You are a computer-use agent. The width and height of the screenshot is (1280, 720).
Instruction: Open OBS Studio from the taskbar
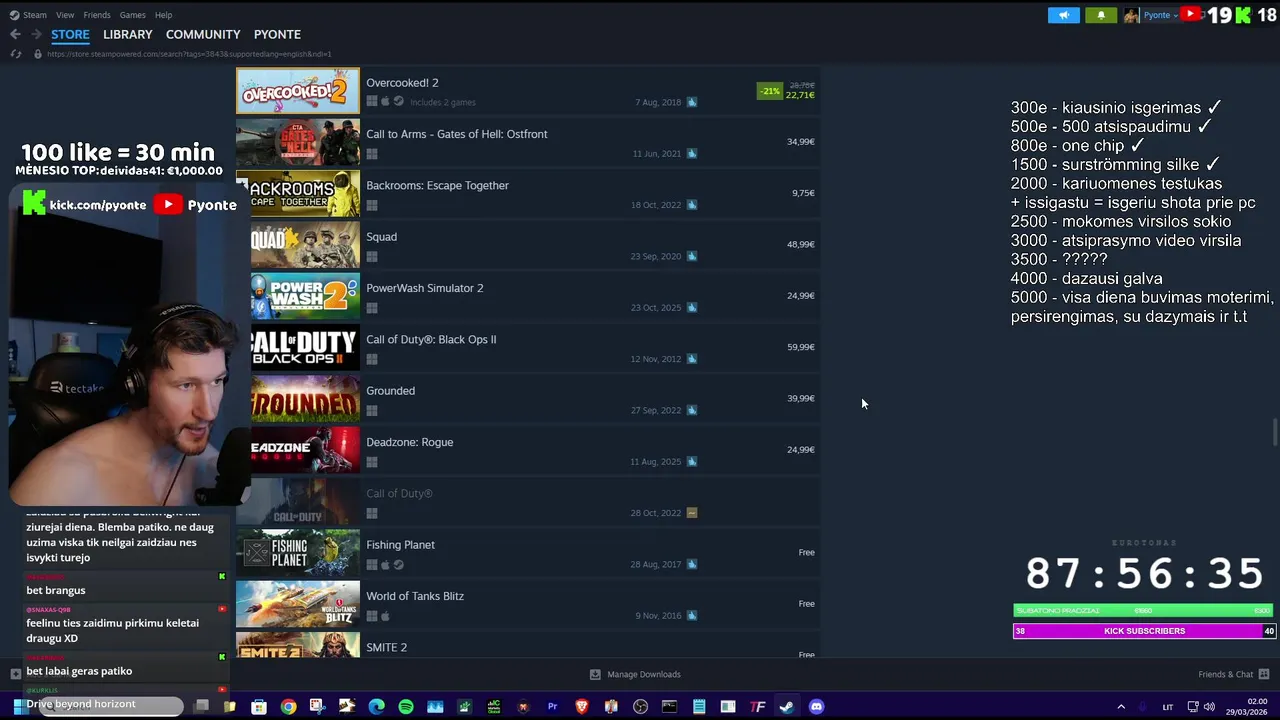click(640, 707)
